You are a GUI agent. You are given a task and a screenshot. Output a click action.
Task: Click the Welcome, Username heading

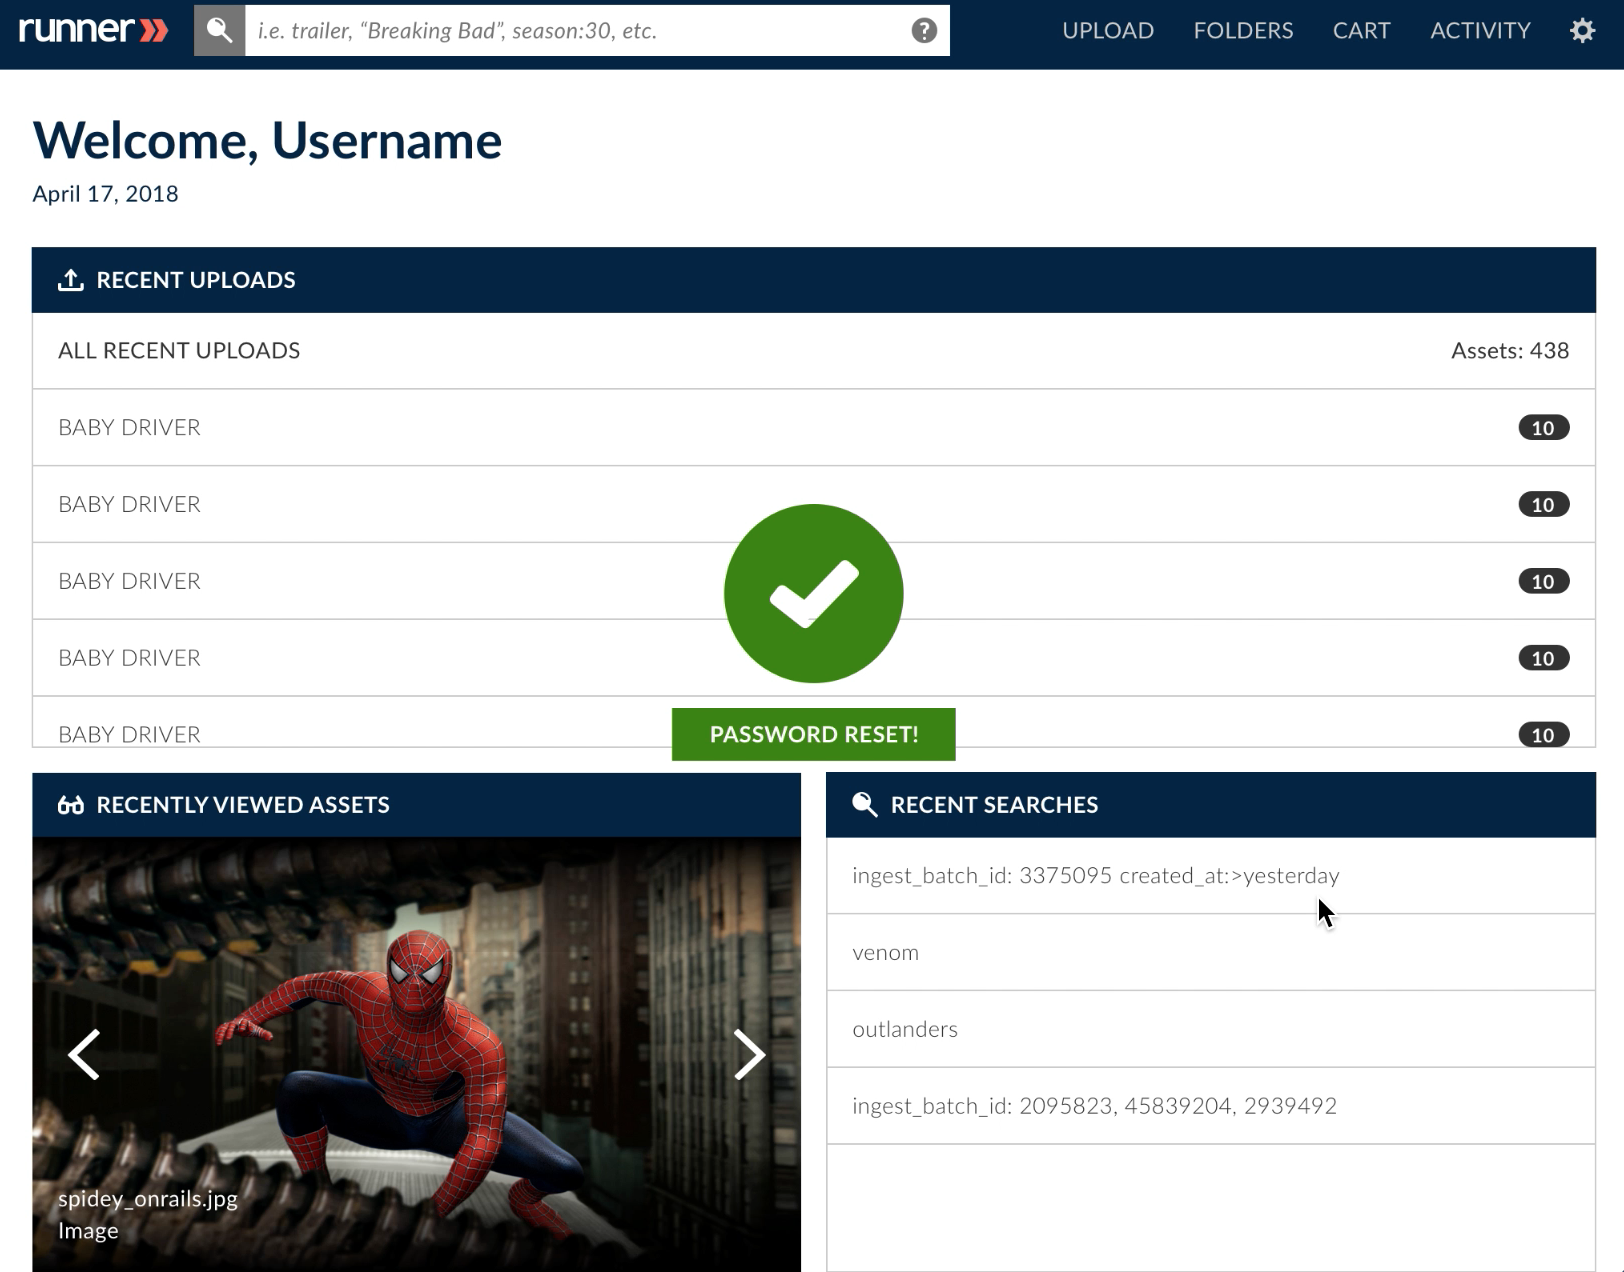coord(267,140)
